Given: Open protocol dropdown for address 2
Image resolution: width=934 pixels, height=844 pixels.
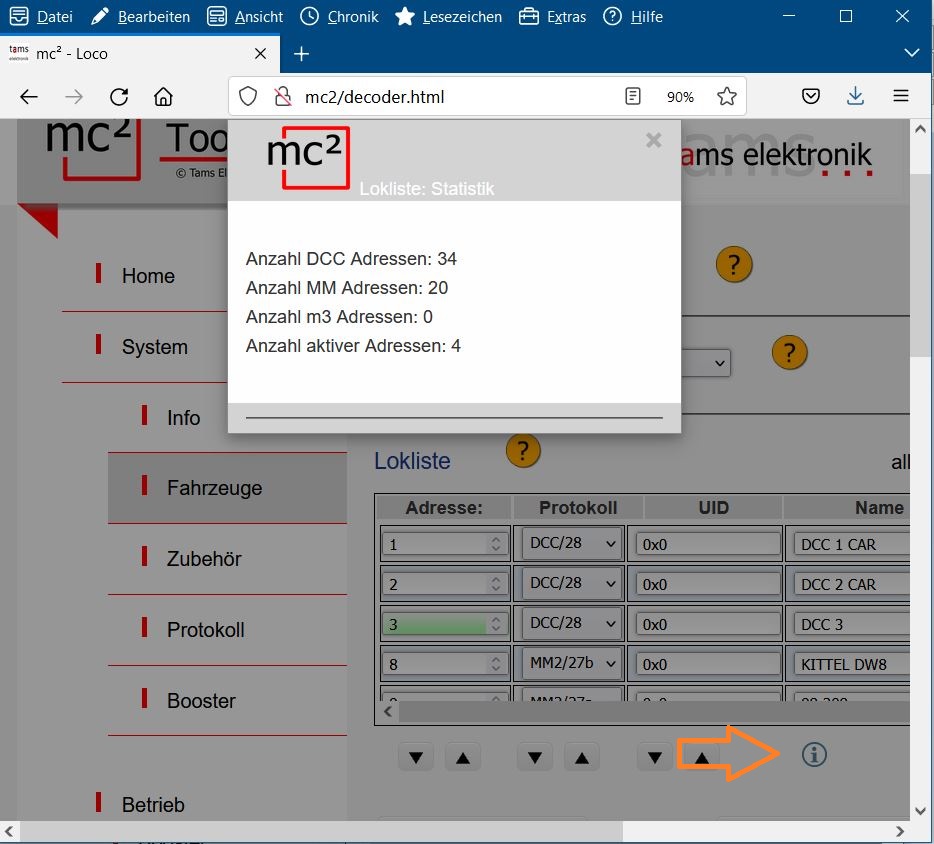Looking at the screenshot, I should click(x=571, y=583).
